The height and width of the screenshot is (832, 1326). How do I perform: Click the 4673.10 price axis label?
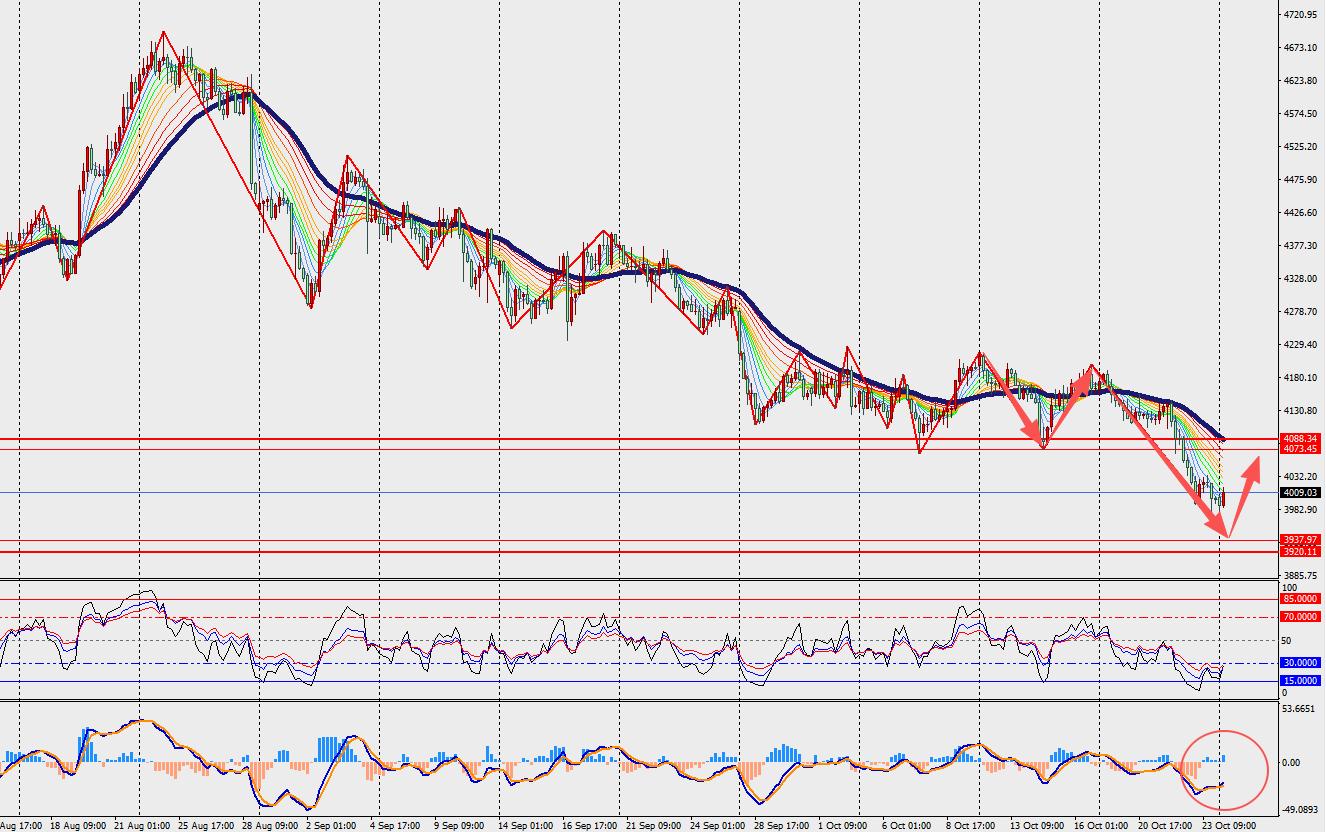pos(1302,48)
